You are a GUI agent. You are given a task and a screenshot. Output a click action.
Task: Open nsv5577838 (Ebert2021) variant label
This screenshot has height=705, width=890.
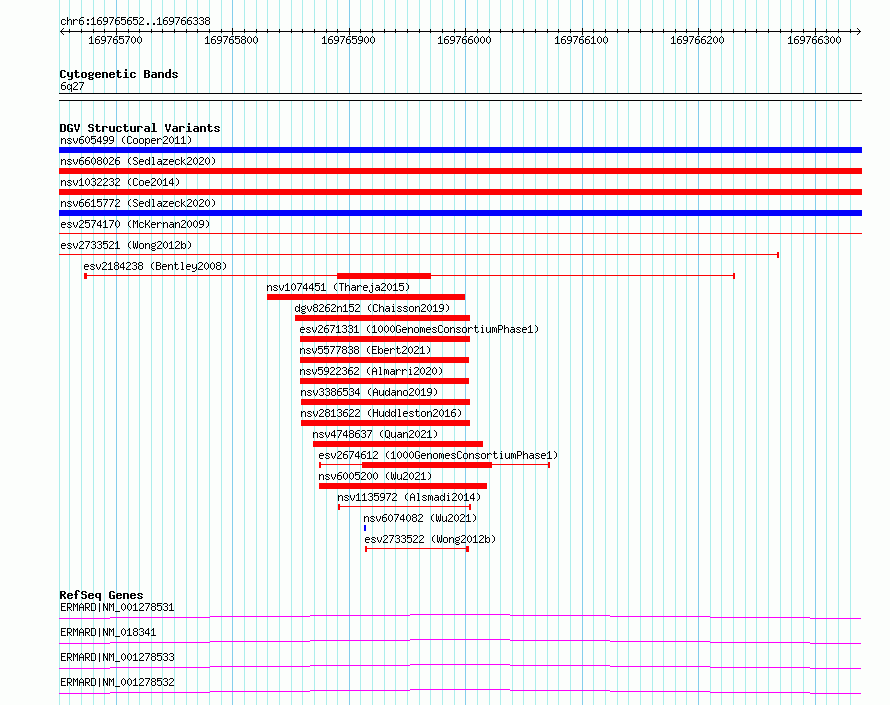pyautogui.click(x=366, y=350)
